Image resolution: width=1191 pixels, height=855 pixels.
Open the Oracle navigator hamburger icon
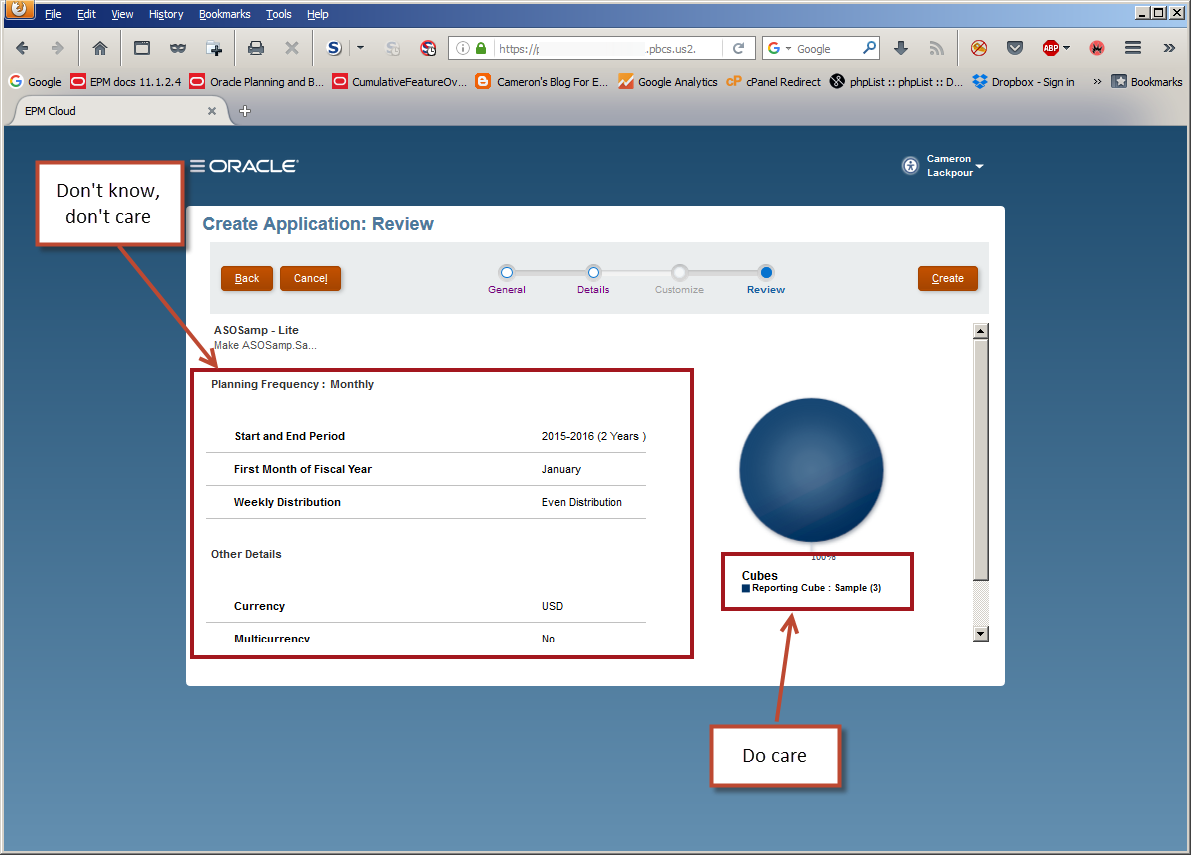click(197, 166)
